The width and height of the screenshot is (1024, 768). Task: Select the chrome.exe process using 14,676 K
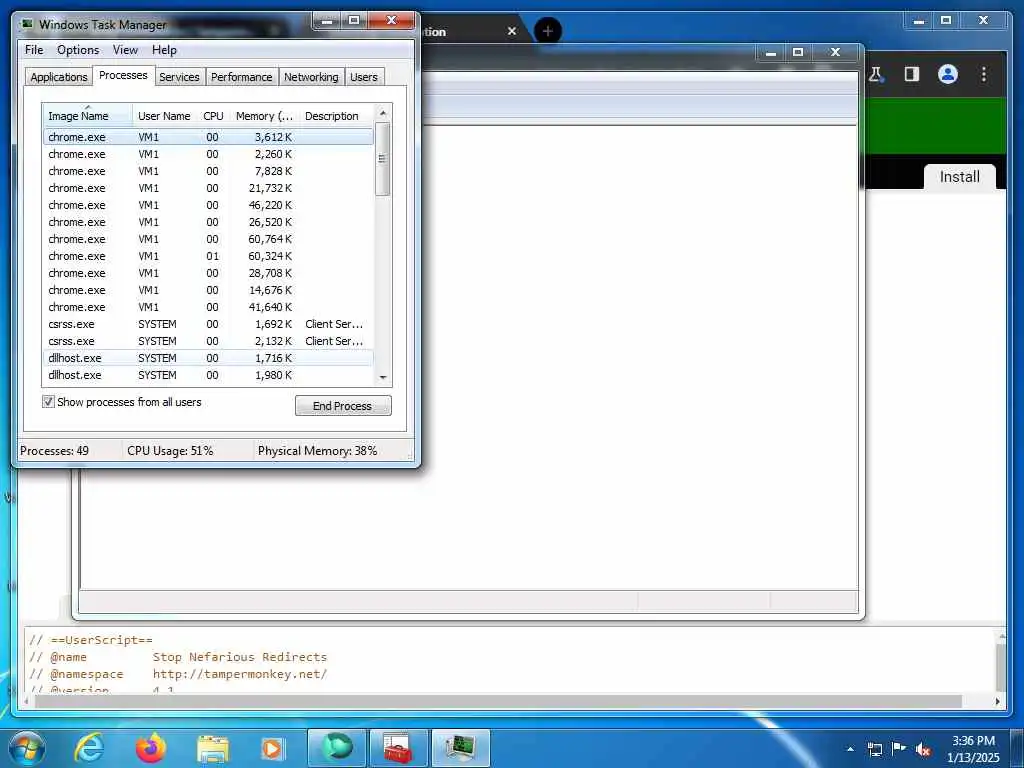(x=208, y=290)
